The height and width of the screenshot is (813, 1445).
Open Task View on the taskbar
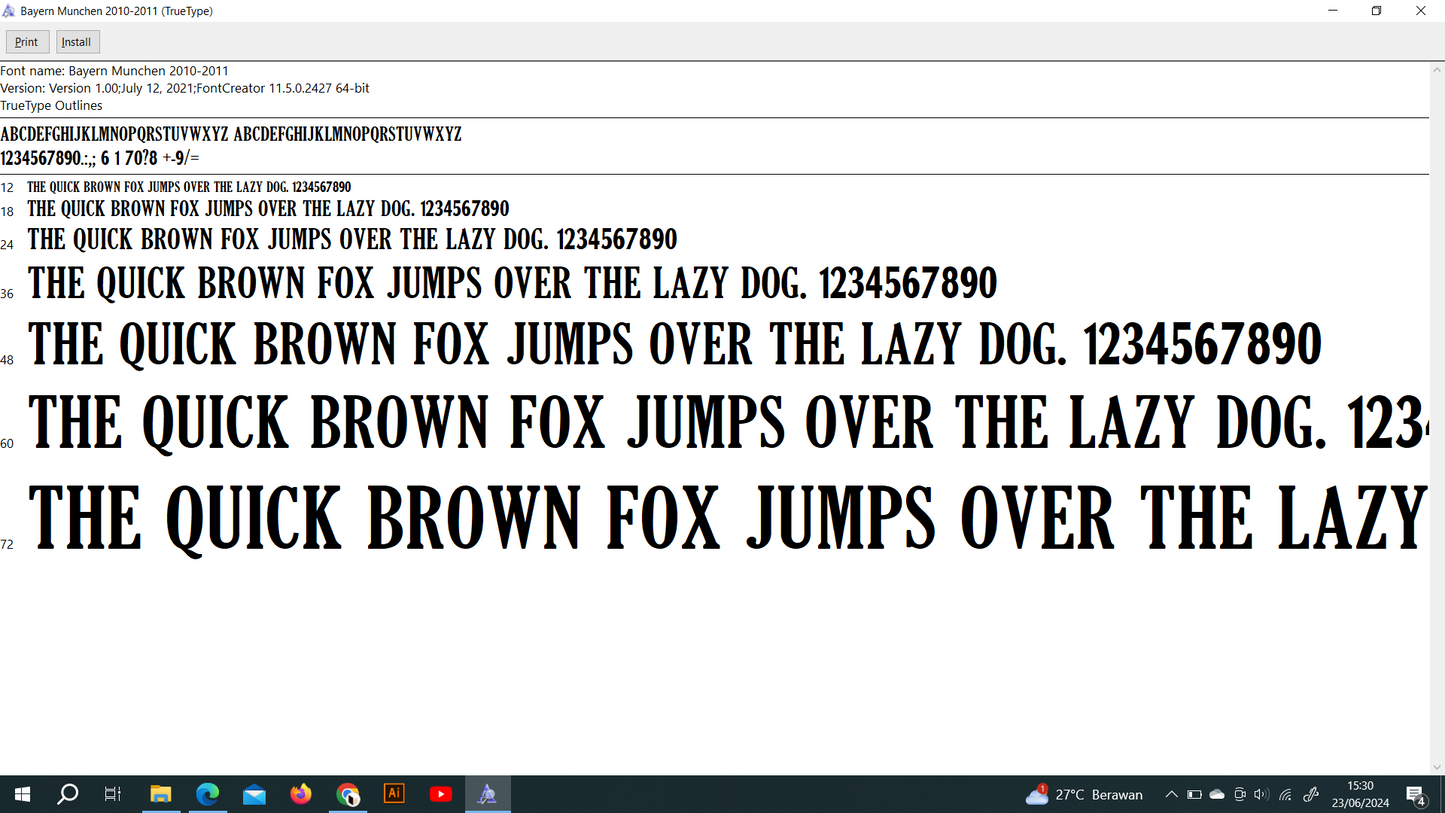tap(113, 794)
